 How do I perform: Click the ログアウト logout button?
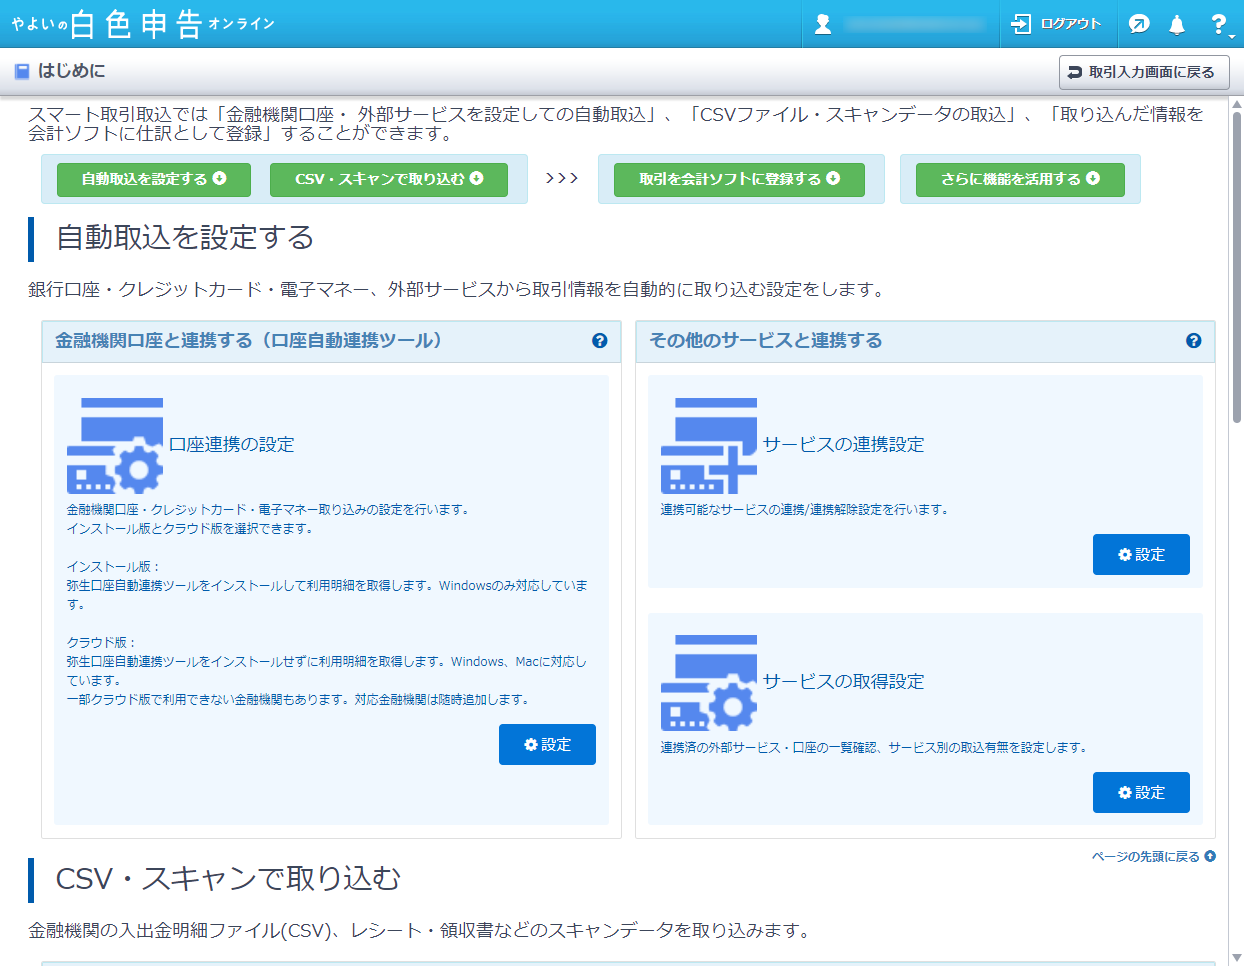point(1056,24)
